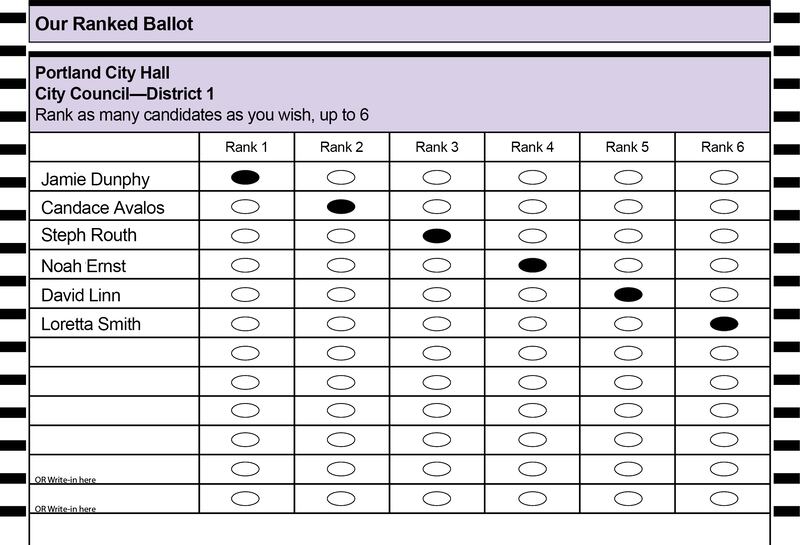Click the Rank 4 column header

[x=532, y=147]
